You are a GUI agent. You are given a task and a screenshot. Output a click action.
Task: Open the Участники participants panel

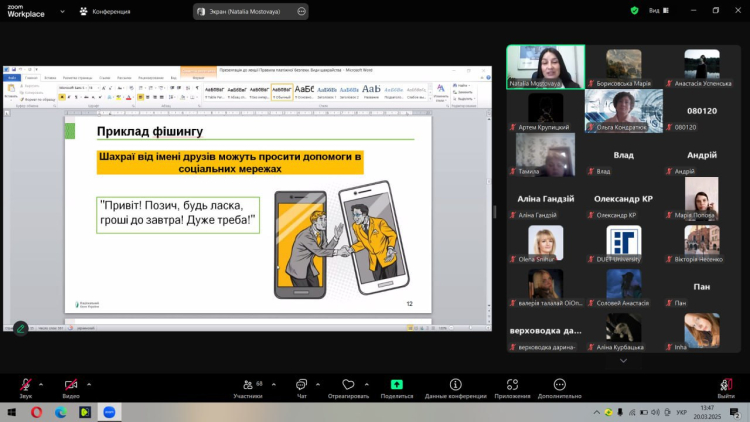[x=247, y=386]
